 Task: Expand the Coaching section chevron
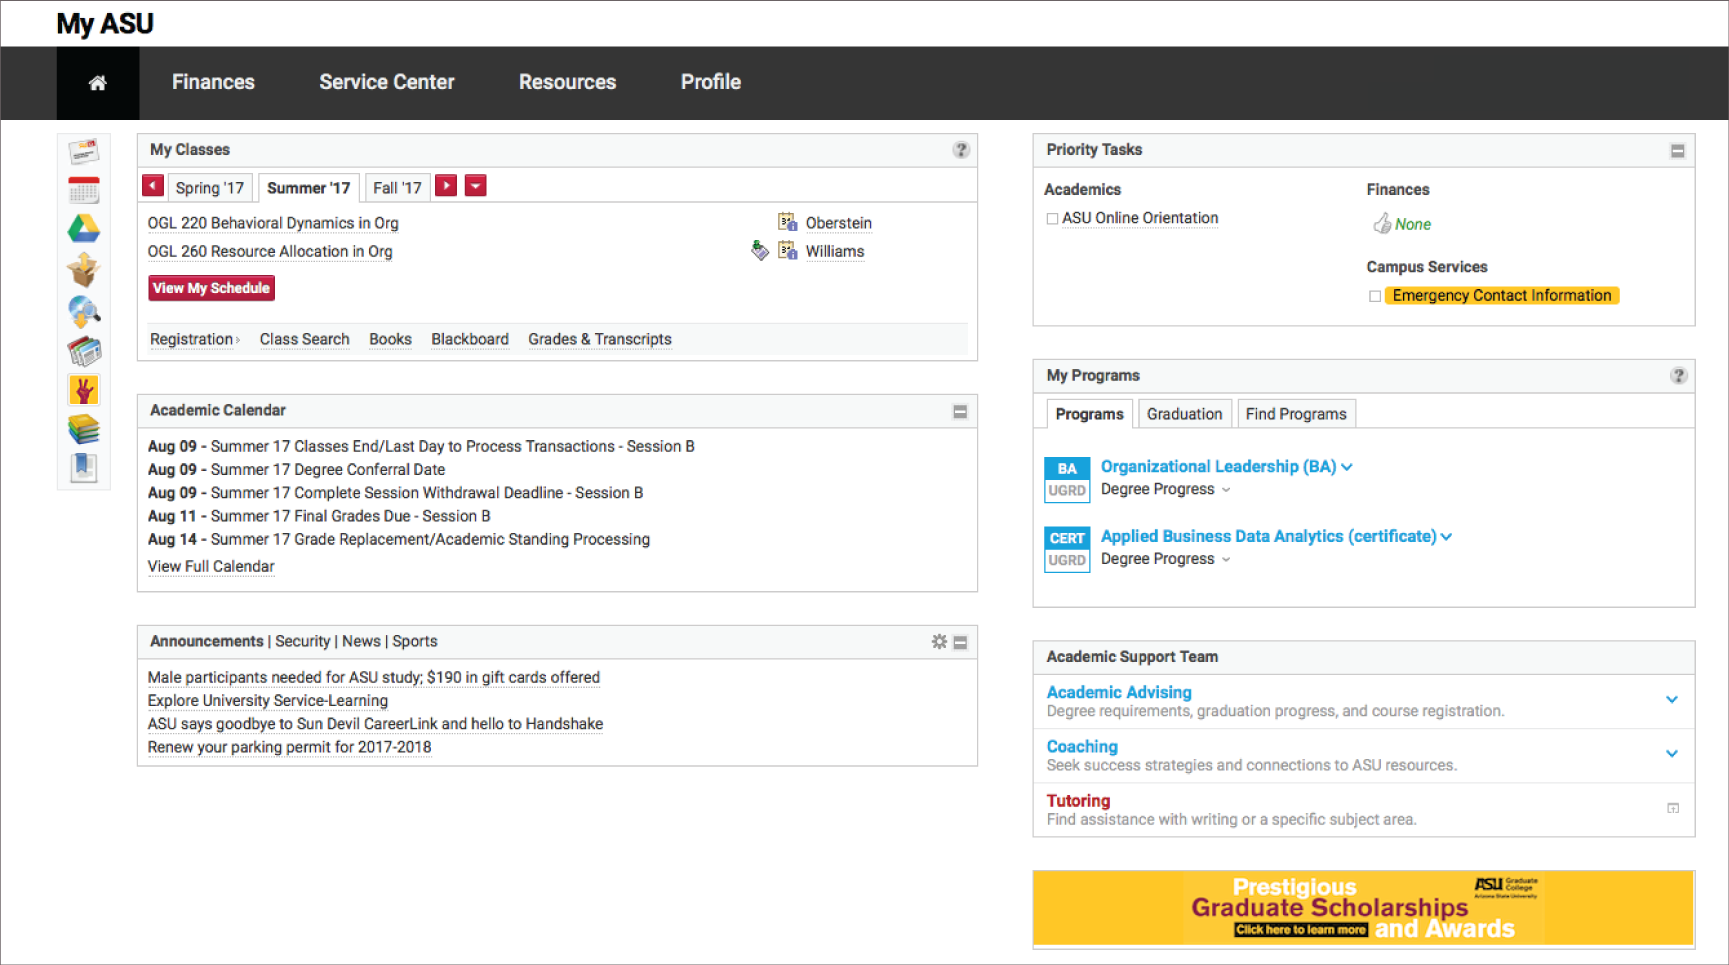coord(1671,754)
